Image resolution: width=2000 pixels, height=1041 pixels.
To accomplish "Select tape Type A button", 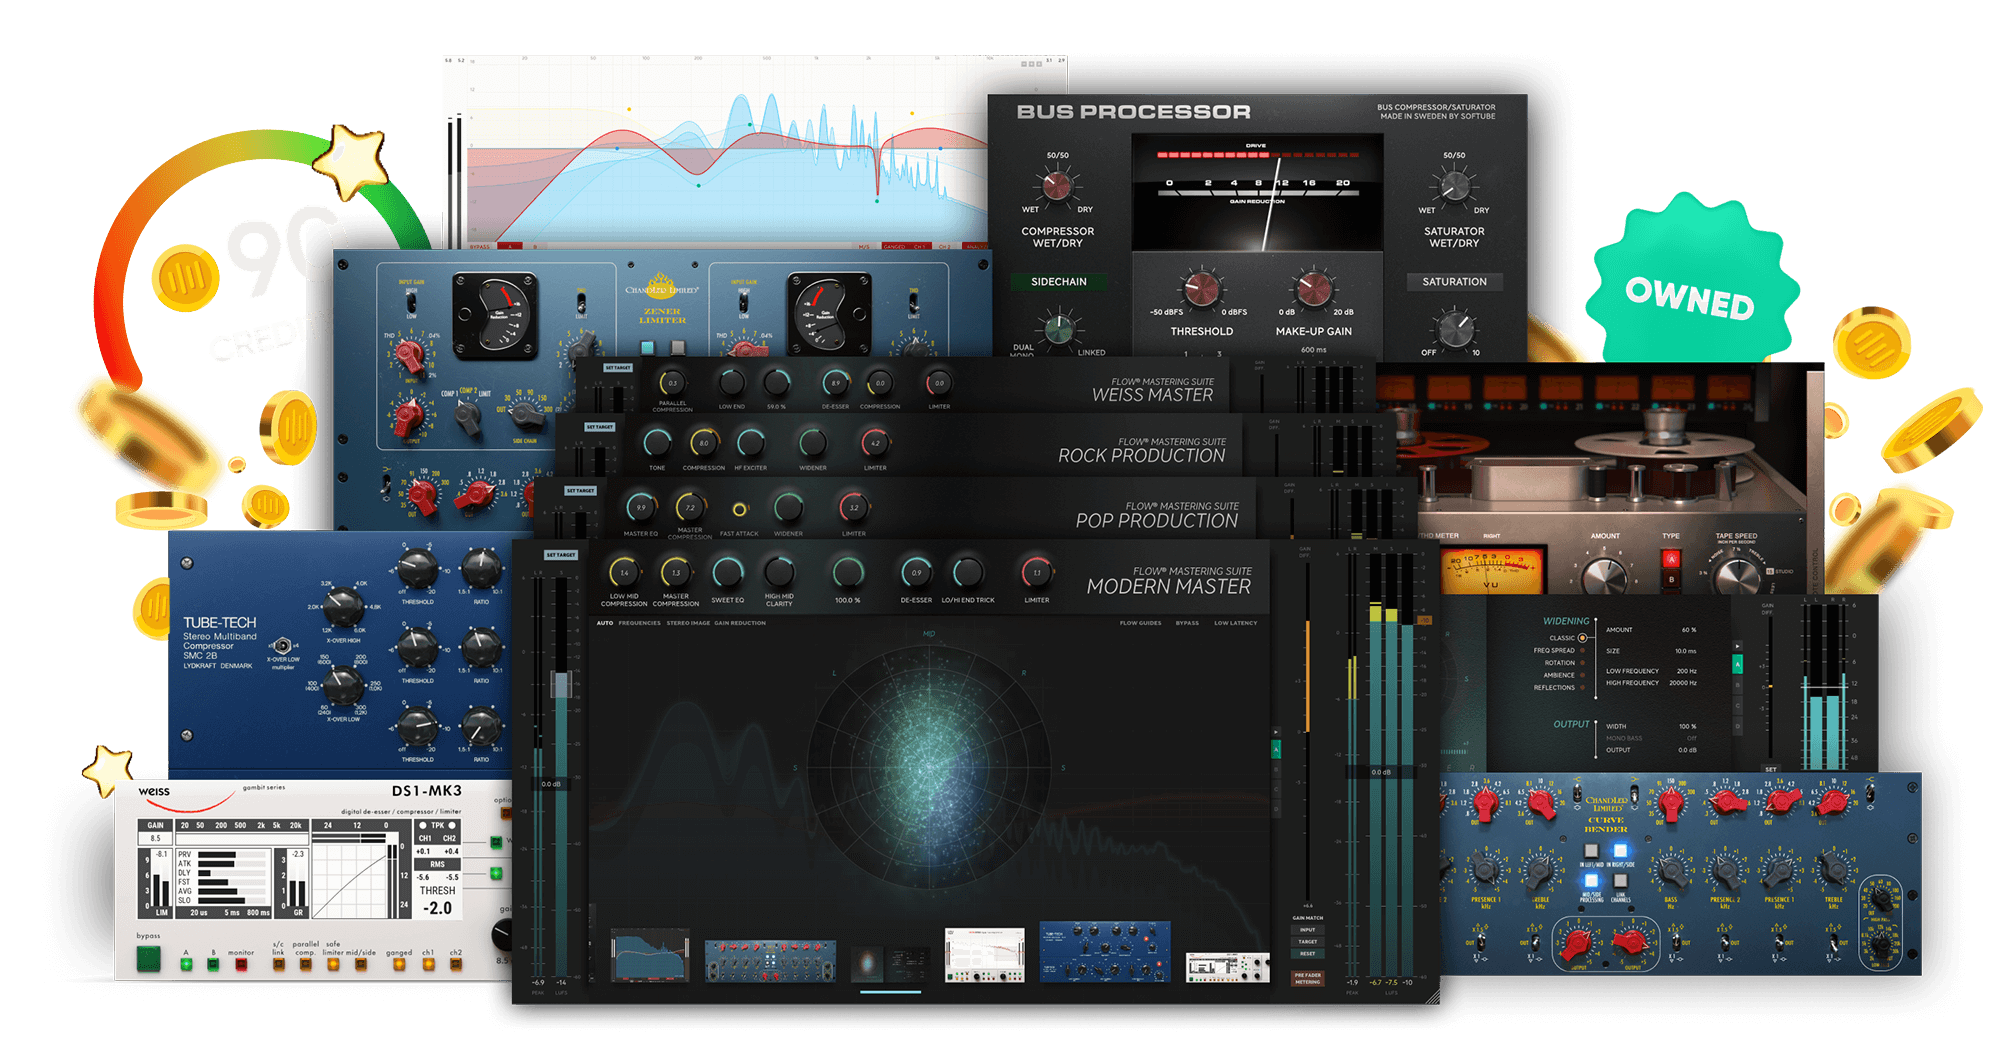I will (1670, 560).
